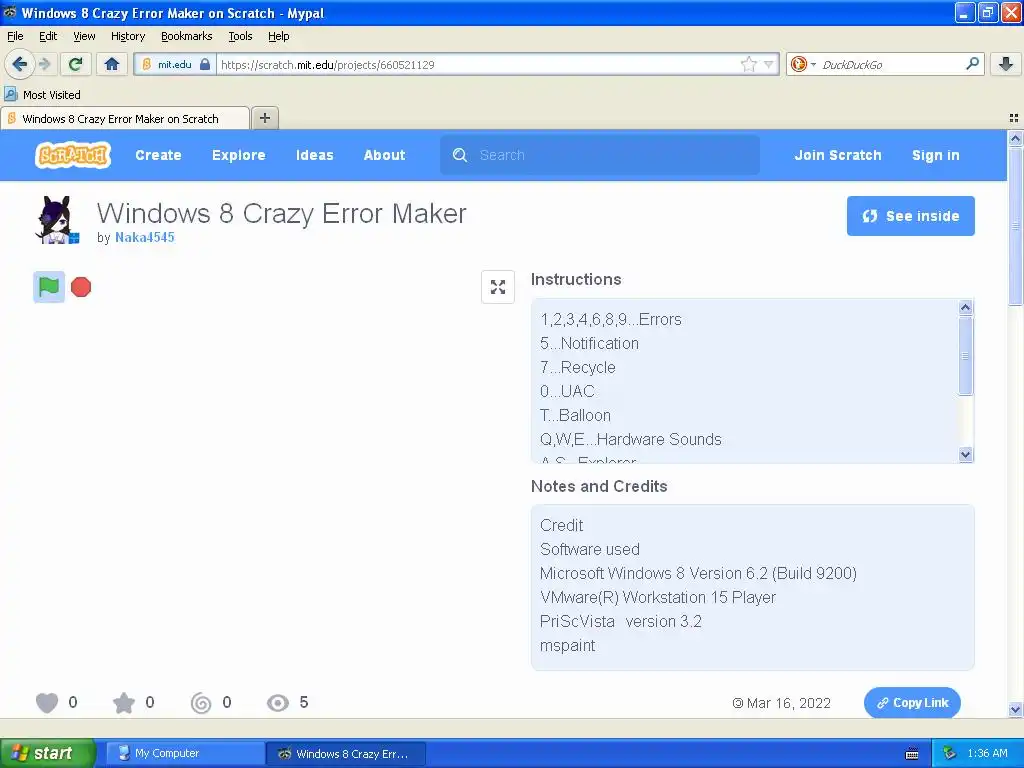The height and width of the screenshot is (768, 1024).
Task: Switch to My Computer taskbar item
Action: (x=185, y=753)
